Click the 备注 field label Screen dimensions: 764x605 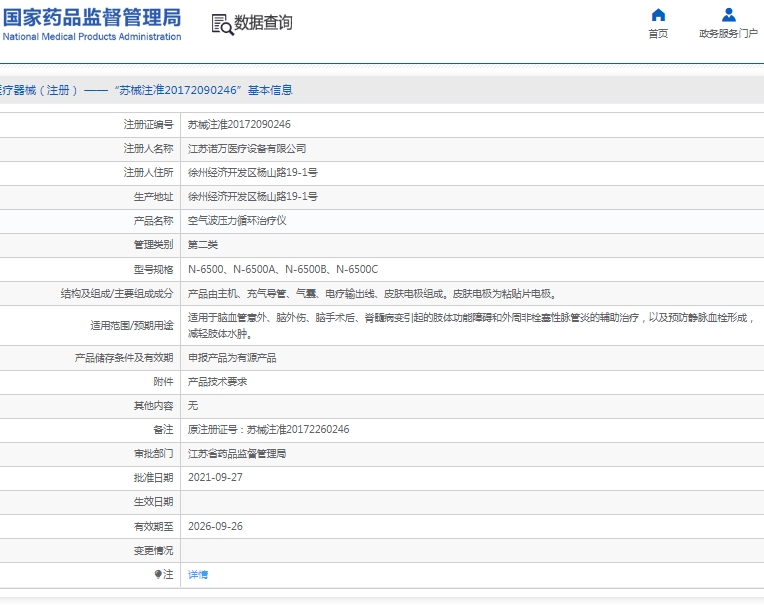click(x=163, y=430)
